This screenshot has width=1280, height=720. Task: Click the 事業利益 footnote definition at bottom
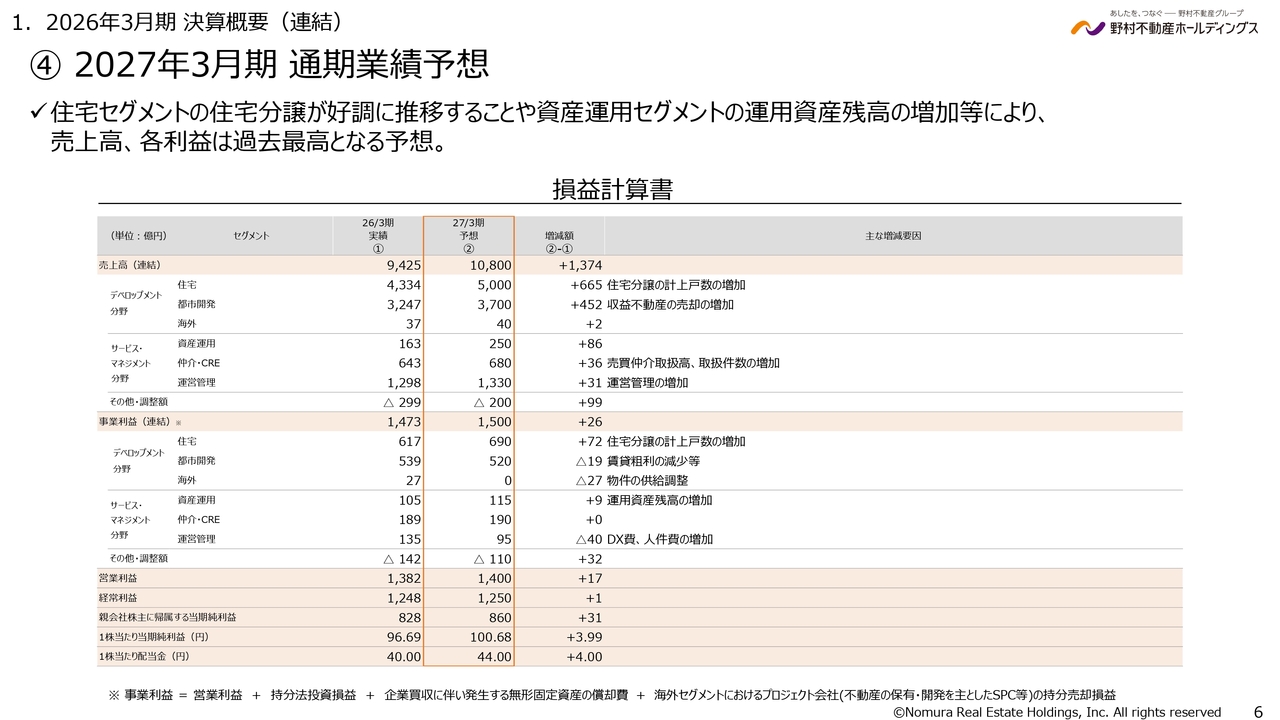click(x=611, y=694)
